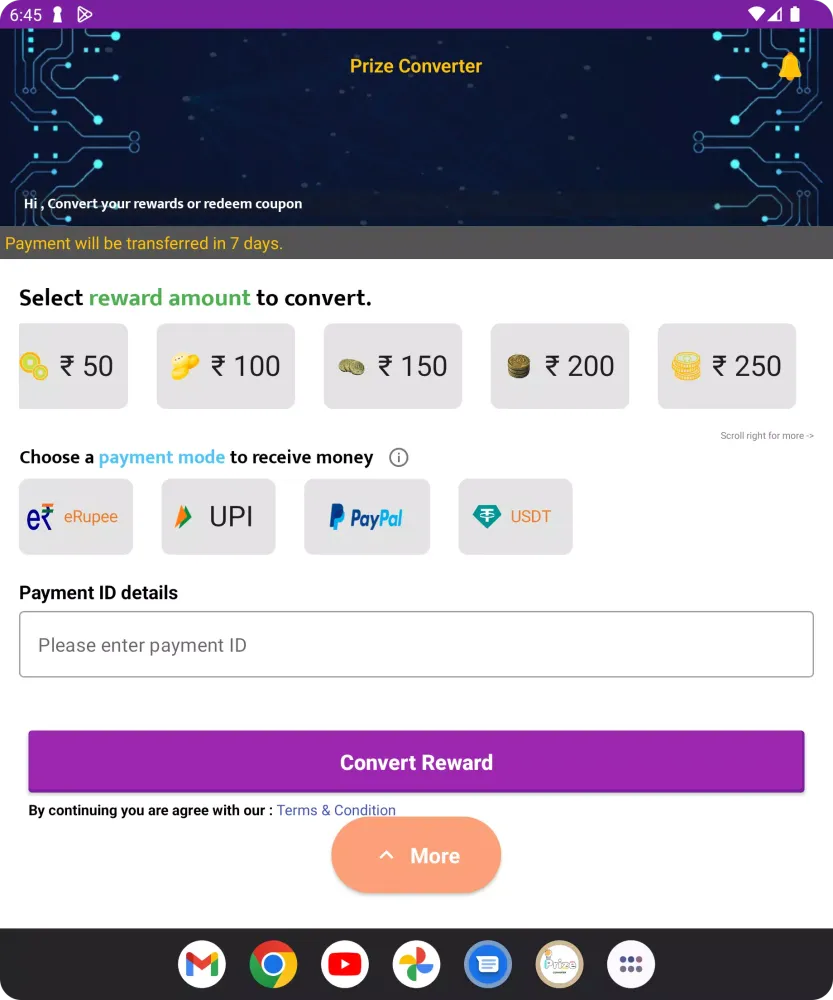
Task: Open Google Photos from the dock
Action: 416,965
